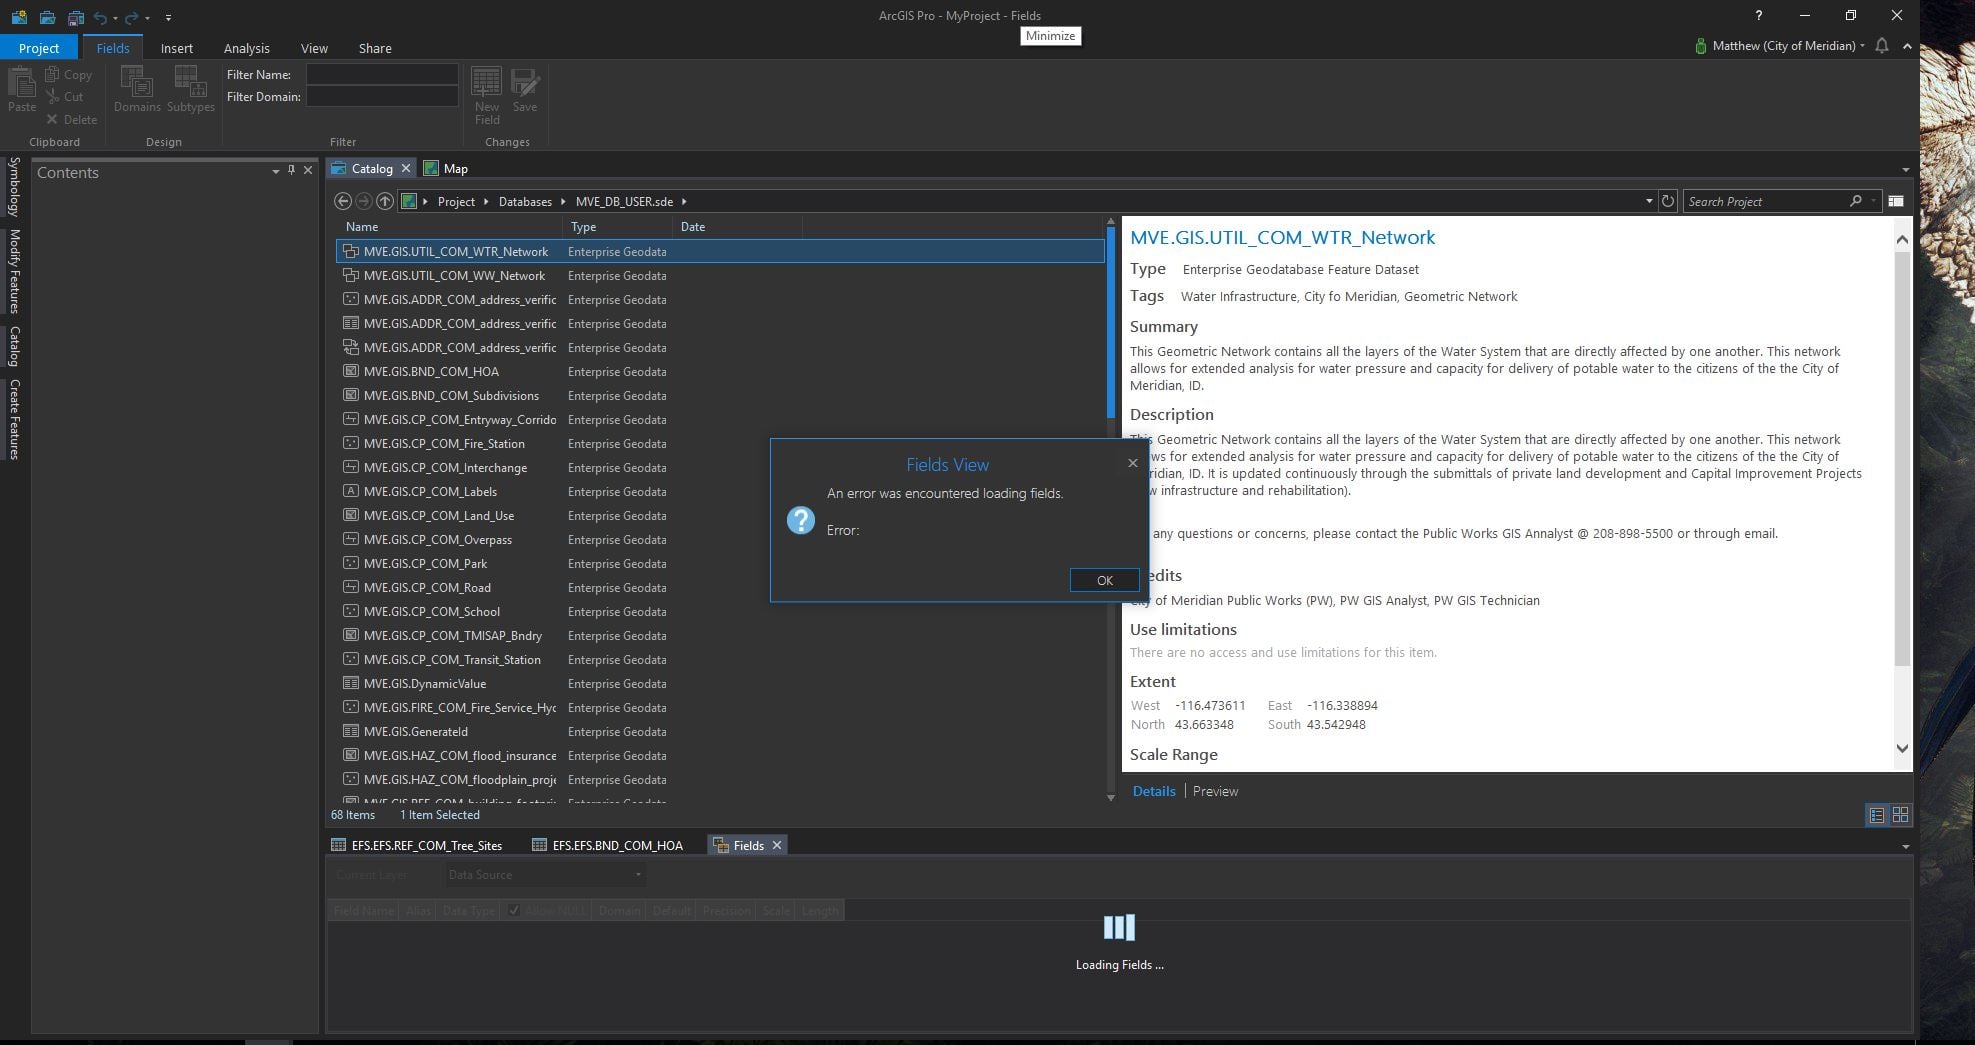
Task: Open the Subtypes view from the ribbon
Action: [190, 90]
